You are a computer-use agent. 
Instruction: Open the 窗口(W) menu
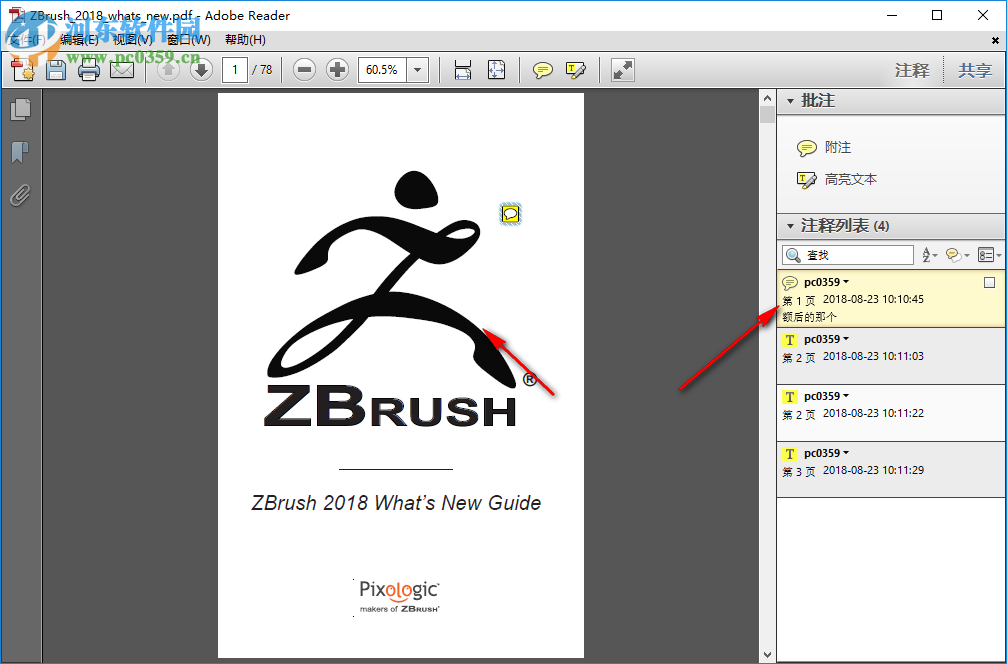(189, 40)
